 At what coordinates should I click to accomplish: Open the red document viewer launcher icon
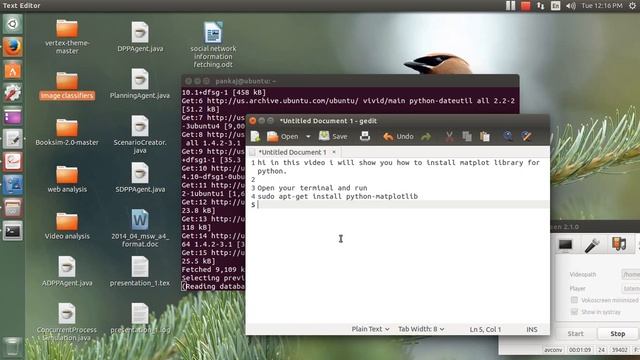[13, 162]
